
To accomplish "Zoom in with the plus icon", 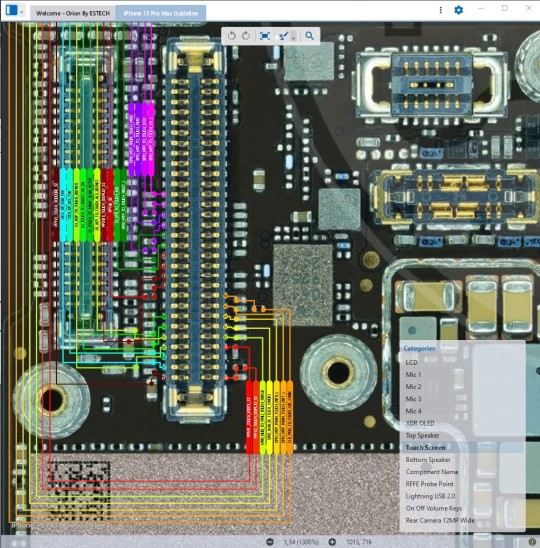I will tap(332, 542).
